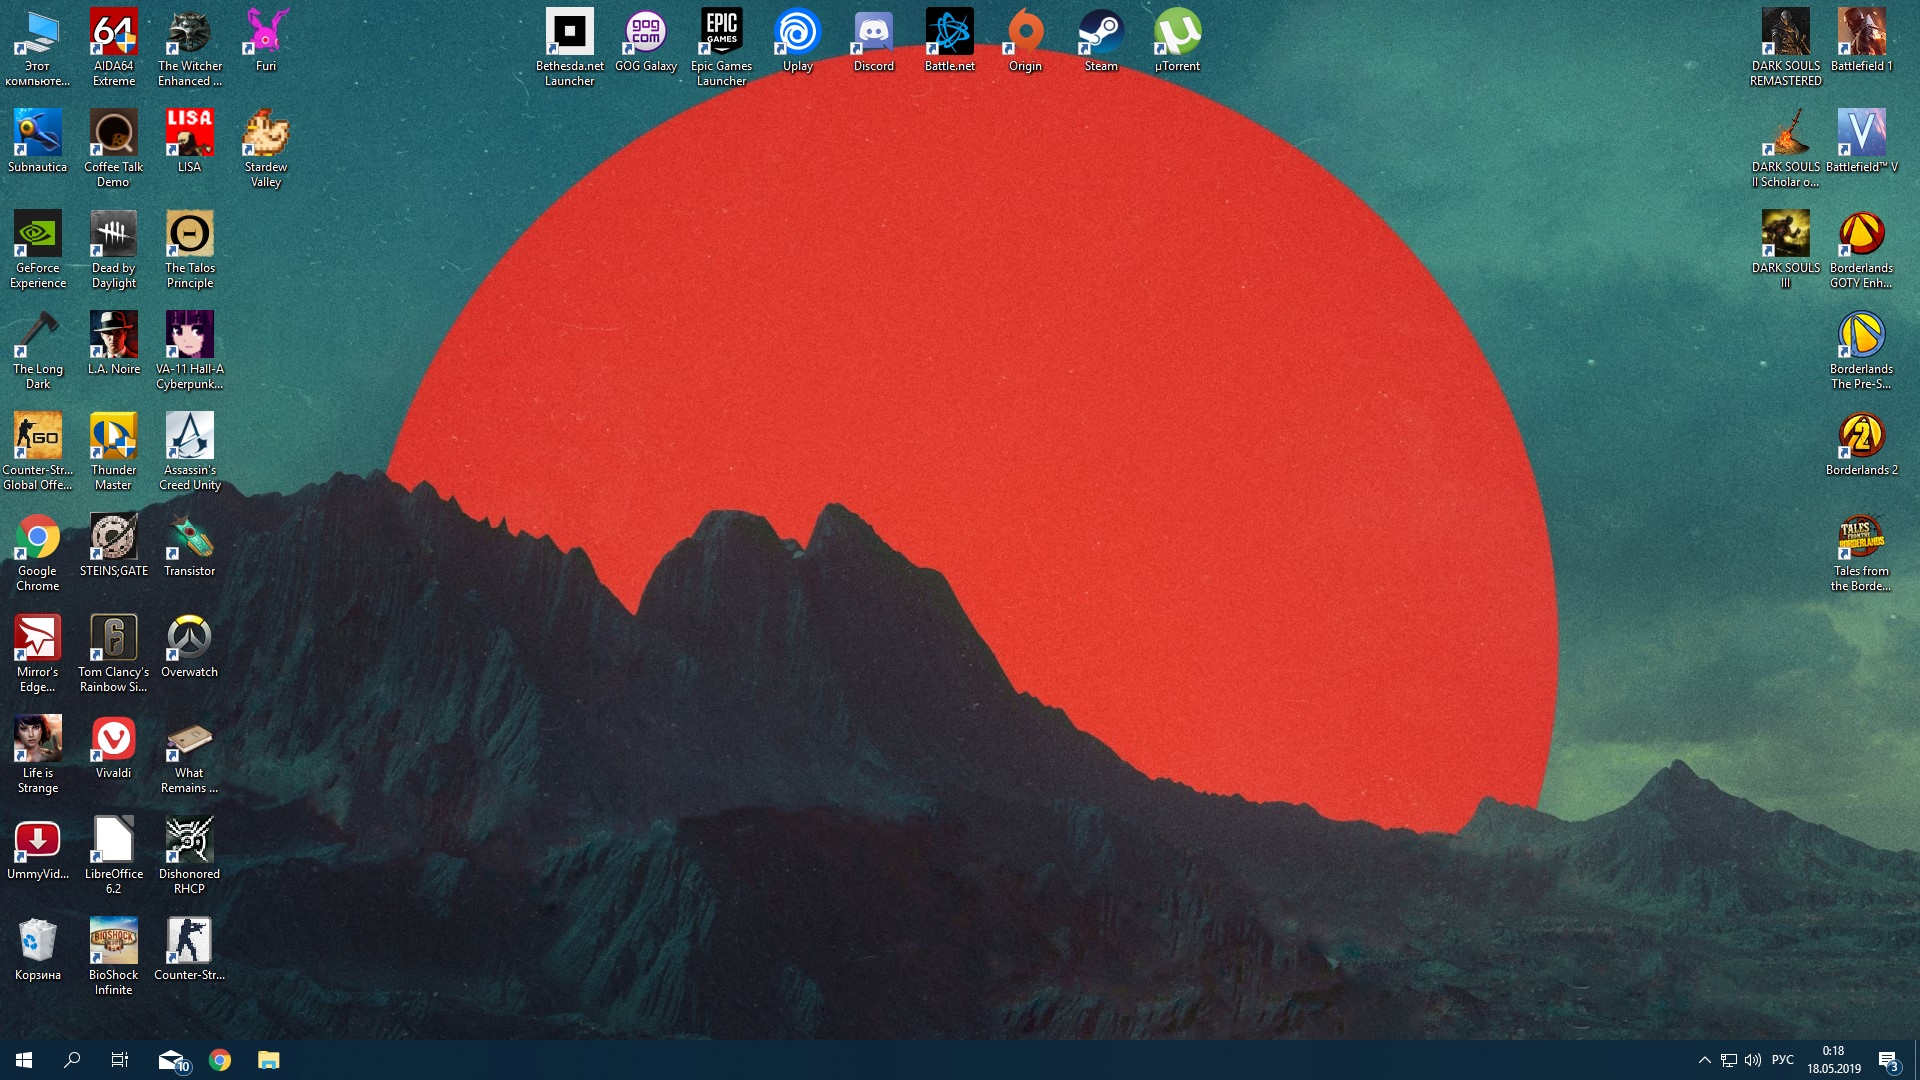Image resolution: width=1920 pixels, height=1080 pixels.
Task: Click the VA-11 Hall-A icon
Action: pos(189,351)
